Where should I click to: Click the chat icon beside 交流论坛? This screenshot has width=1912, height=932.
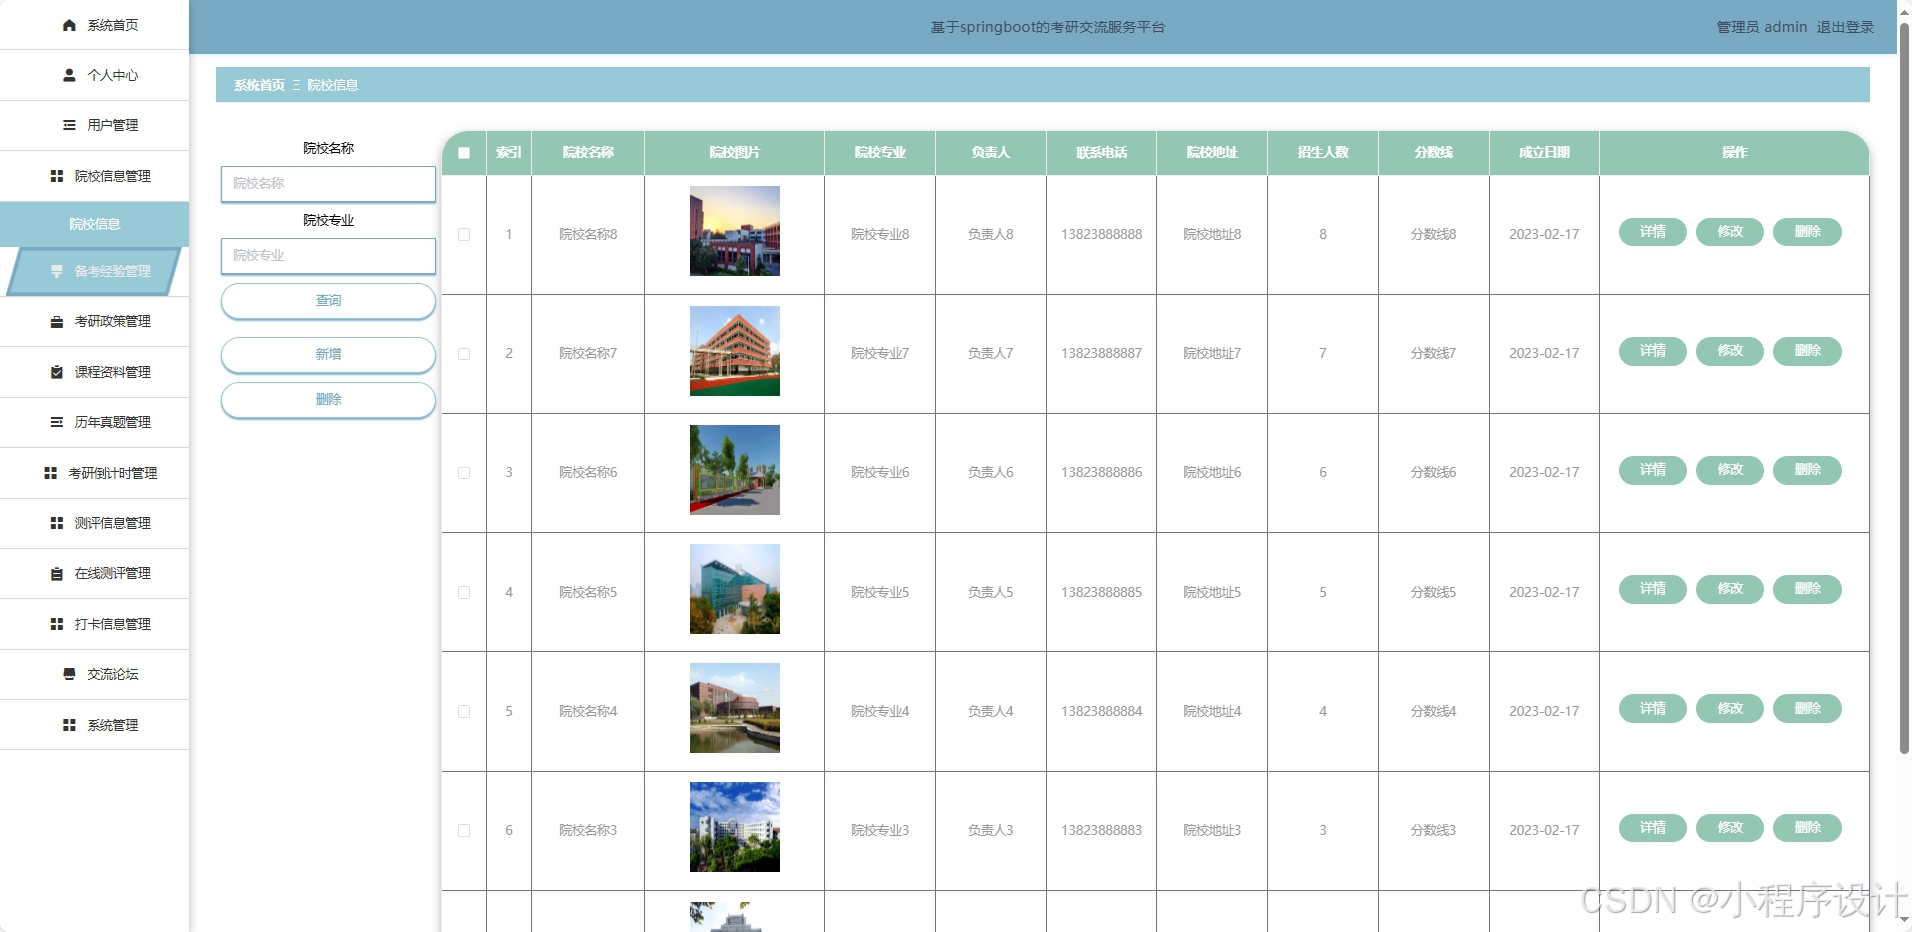[69, 674]
